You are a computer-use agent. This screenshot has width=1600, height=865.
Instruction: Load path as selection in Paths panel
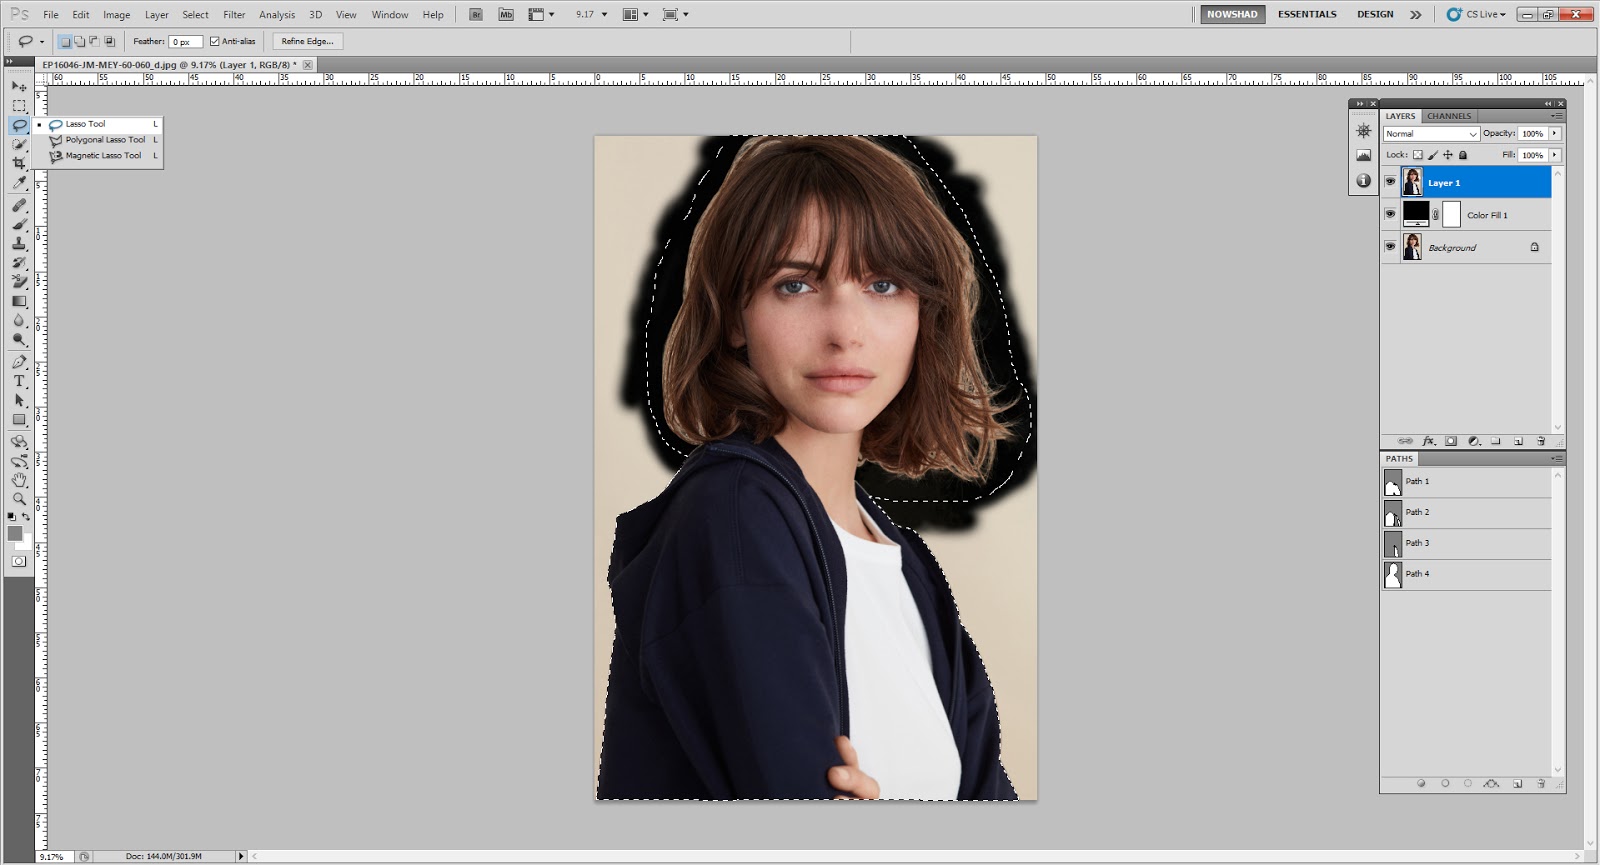1468,784
